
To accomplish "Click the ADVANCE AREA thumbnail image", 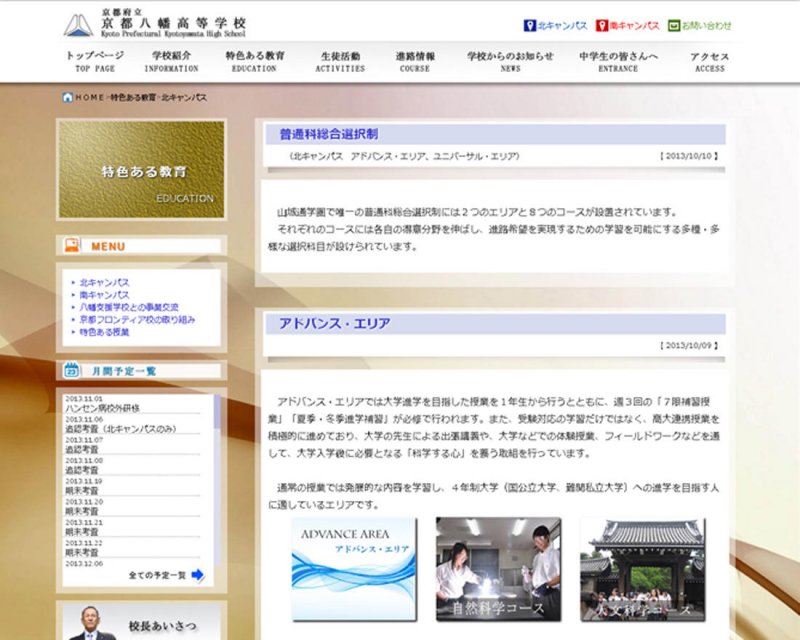I will tap(354, 569).
